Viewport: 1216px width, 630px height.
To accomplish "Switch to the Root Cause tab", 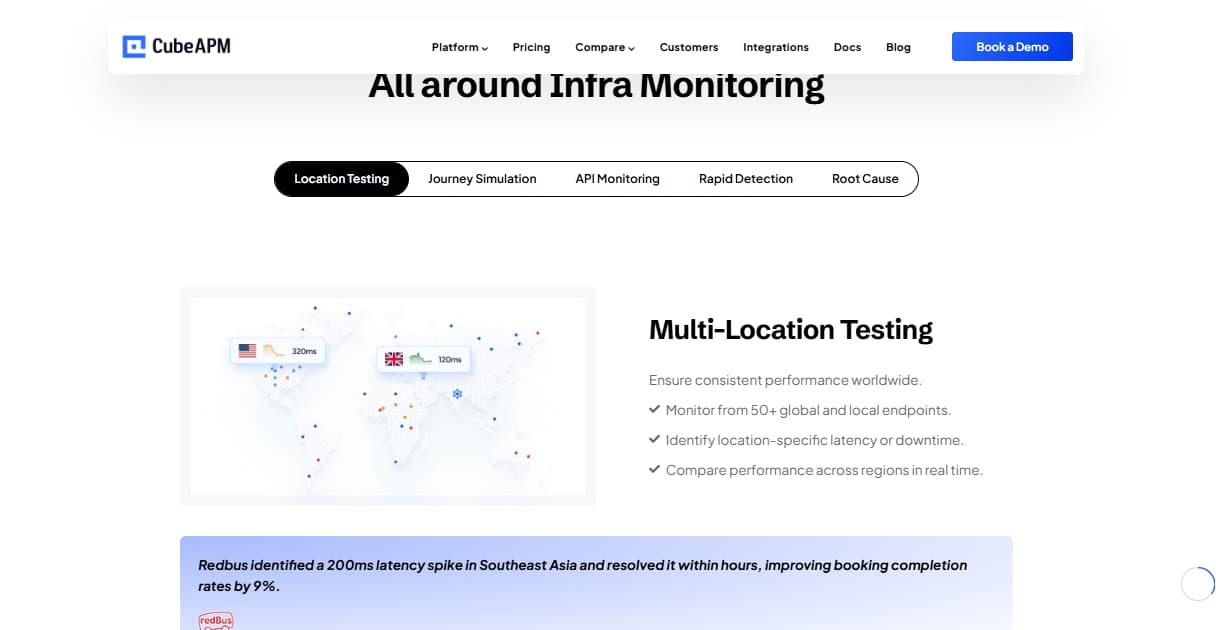I will (865, 178).
